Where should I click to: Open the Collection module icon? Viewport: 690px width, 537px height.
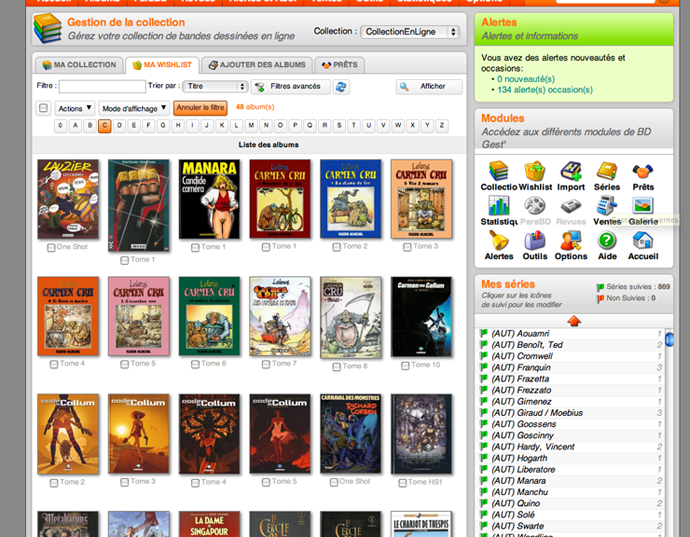pyautogui.click(x=499, y=171)
